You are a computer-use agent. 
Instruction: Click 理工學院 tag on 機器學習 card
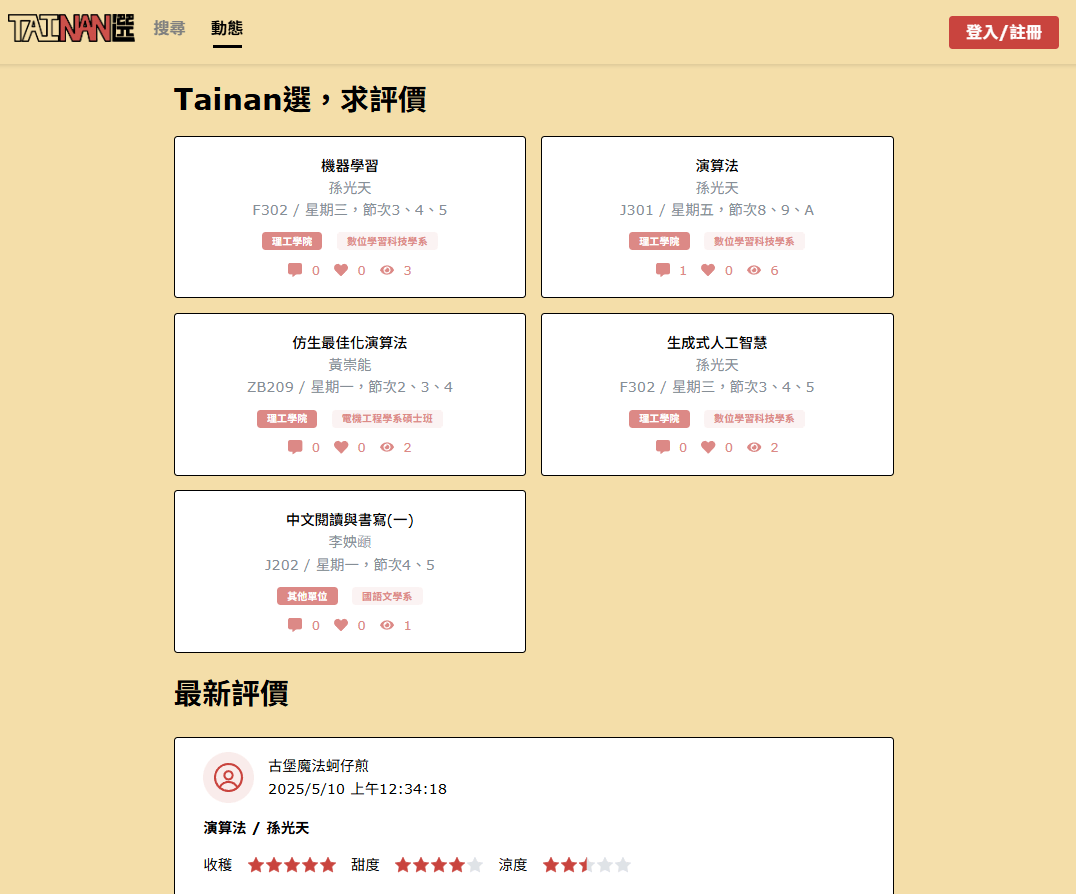tap(292, 242)
